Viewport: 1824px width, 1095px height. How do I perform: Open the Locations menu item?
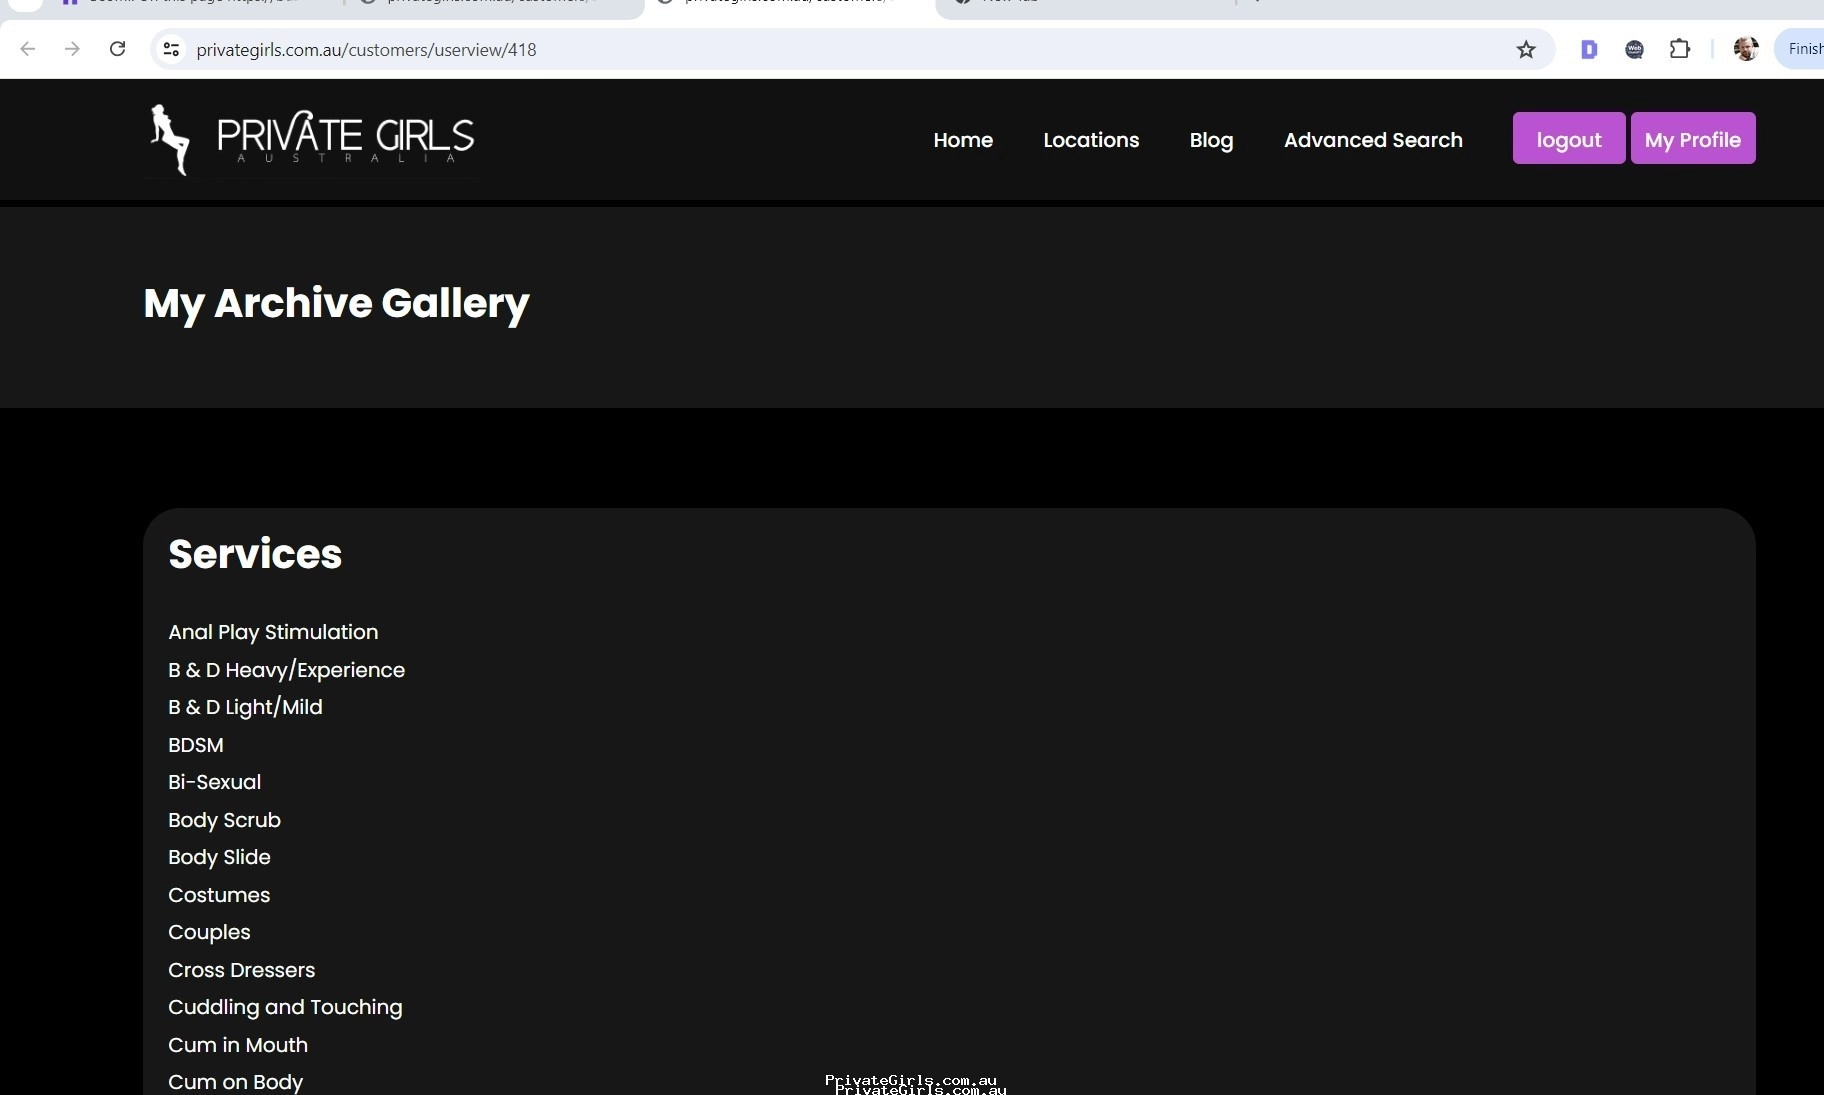[x=1091, y=140]
